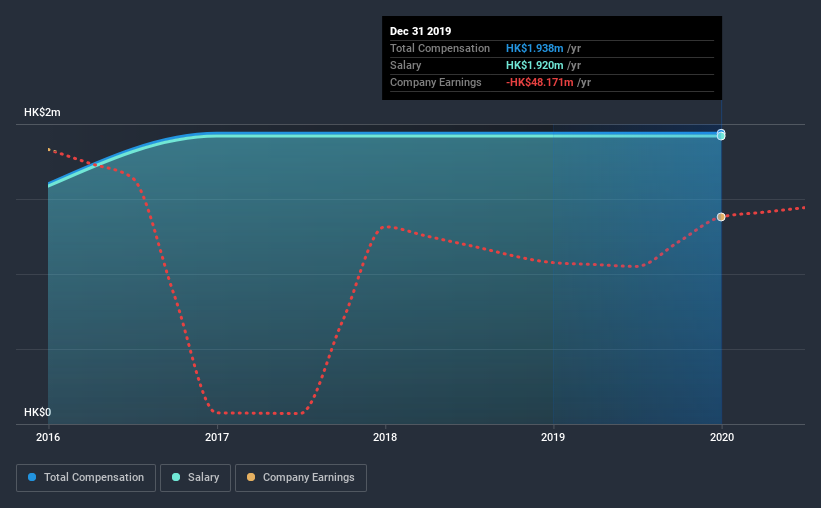Image resolution: width=821 pixels, height=508 pixels.
Task: Click the HK$0 y-axis label
Action: 38,412
